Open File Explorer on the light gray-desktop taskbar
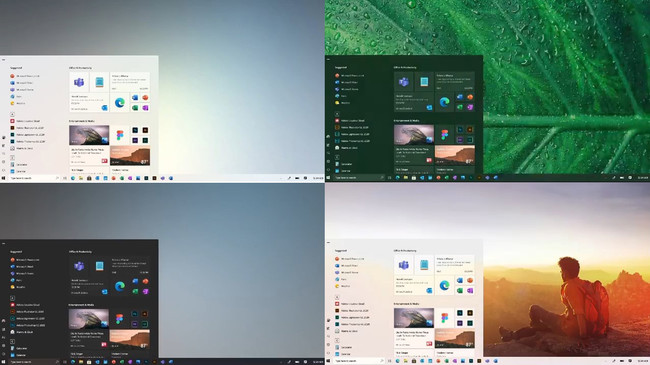This screenshot has width=650, height=365. click(81, 178)
